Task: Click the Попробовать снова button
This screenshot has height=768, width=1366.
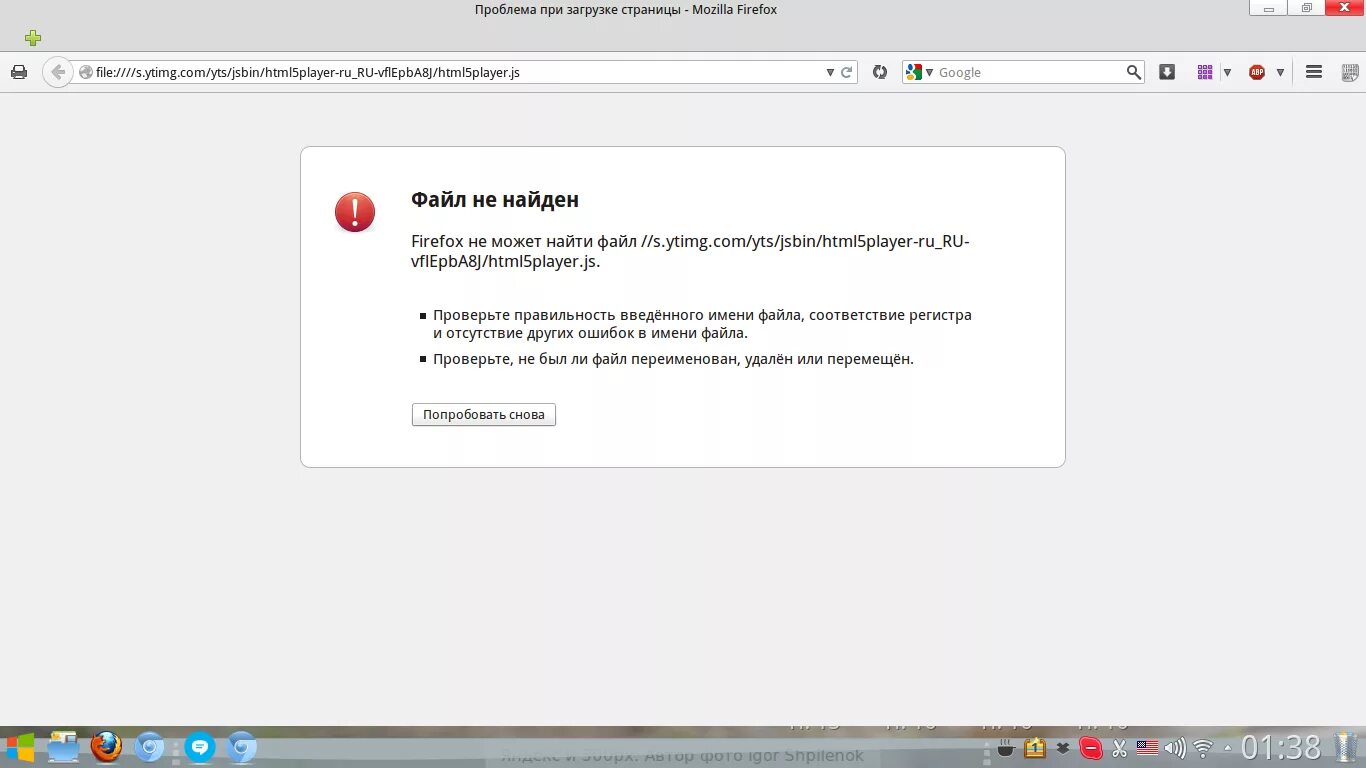Action: (484, 415)
